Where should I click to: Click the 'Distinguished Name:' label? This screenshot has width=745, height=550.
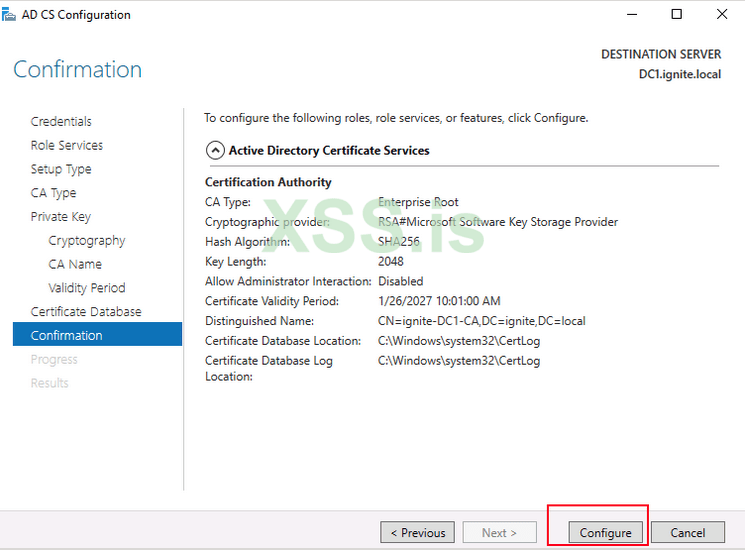tap(259, 321)
